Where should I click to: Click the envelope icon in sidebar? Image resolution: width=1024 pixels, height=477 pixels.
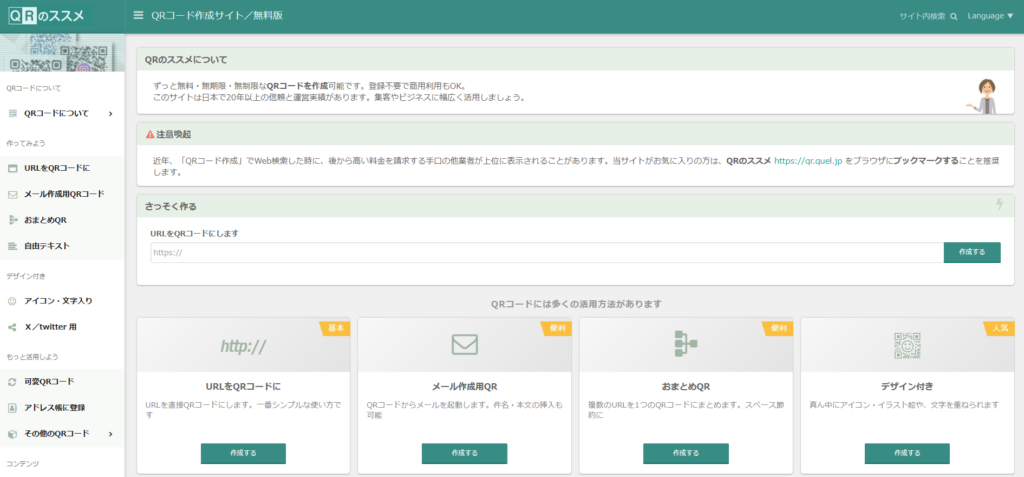(12, 195)
